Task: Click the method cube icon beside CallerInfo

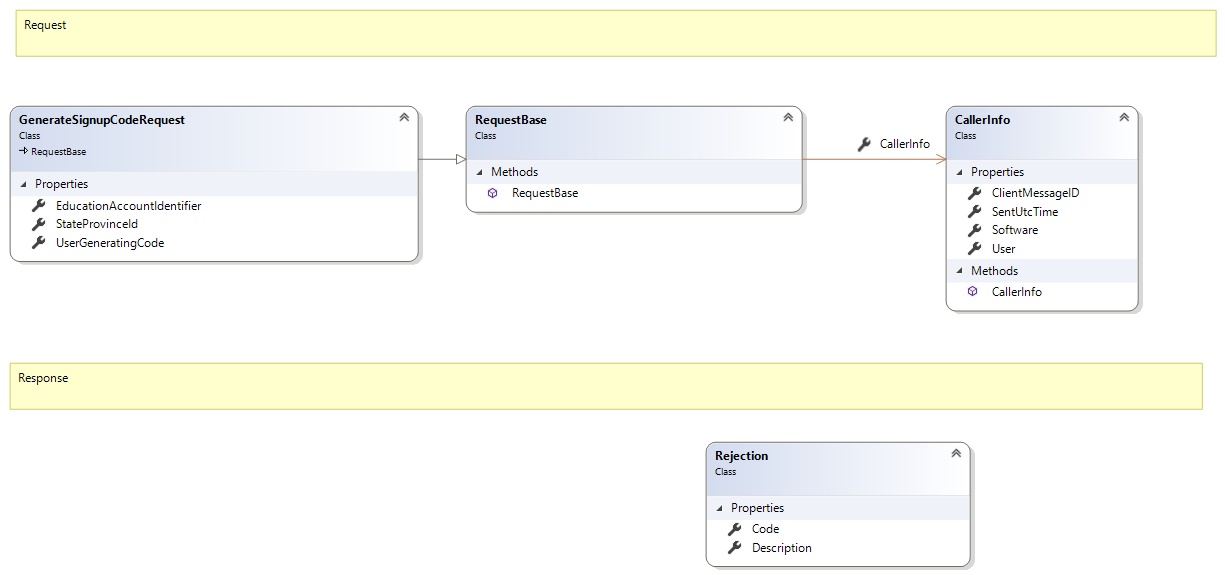Action: click(972, 292)
